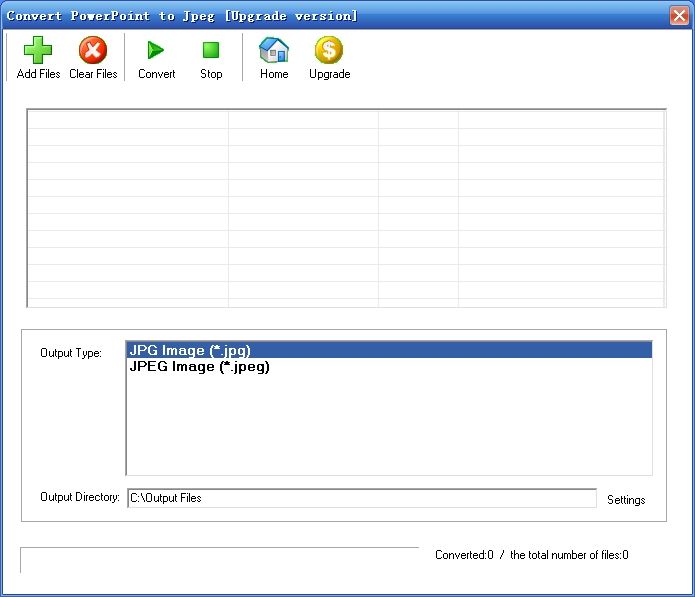Screen dimensions: 695x597
Task: Choose JPEG Image (*.jpeg) output type
Action: 199,367
